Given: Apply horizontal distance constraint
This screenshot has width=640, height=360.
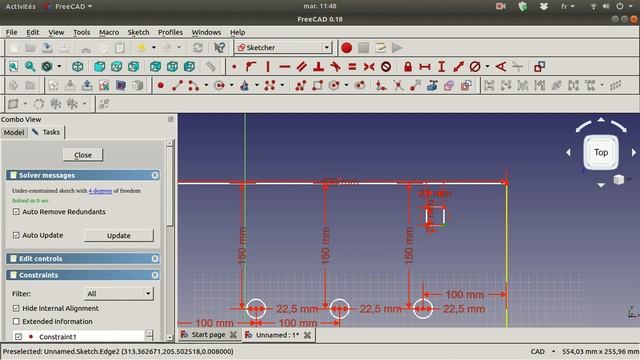Looking at the screenshot, I should (x=424, y=67).
